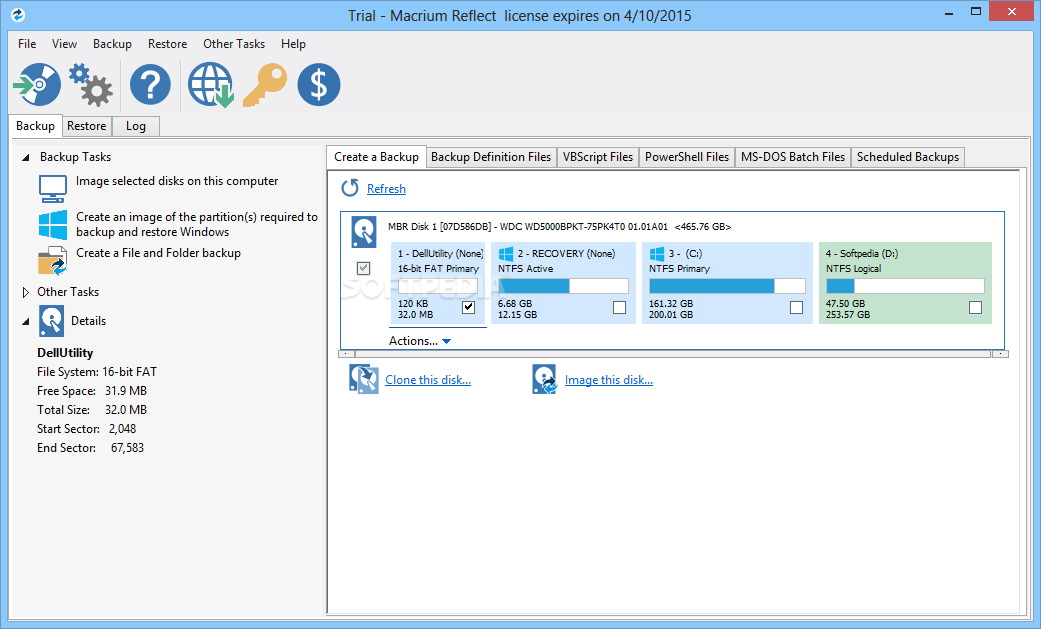Click the help question mark icon
The width and height of the screenshot is (1041, 629).
point(150,84)
